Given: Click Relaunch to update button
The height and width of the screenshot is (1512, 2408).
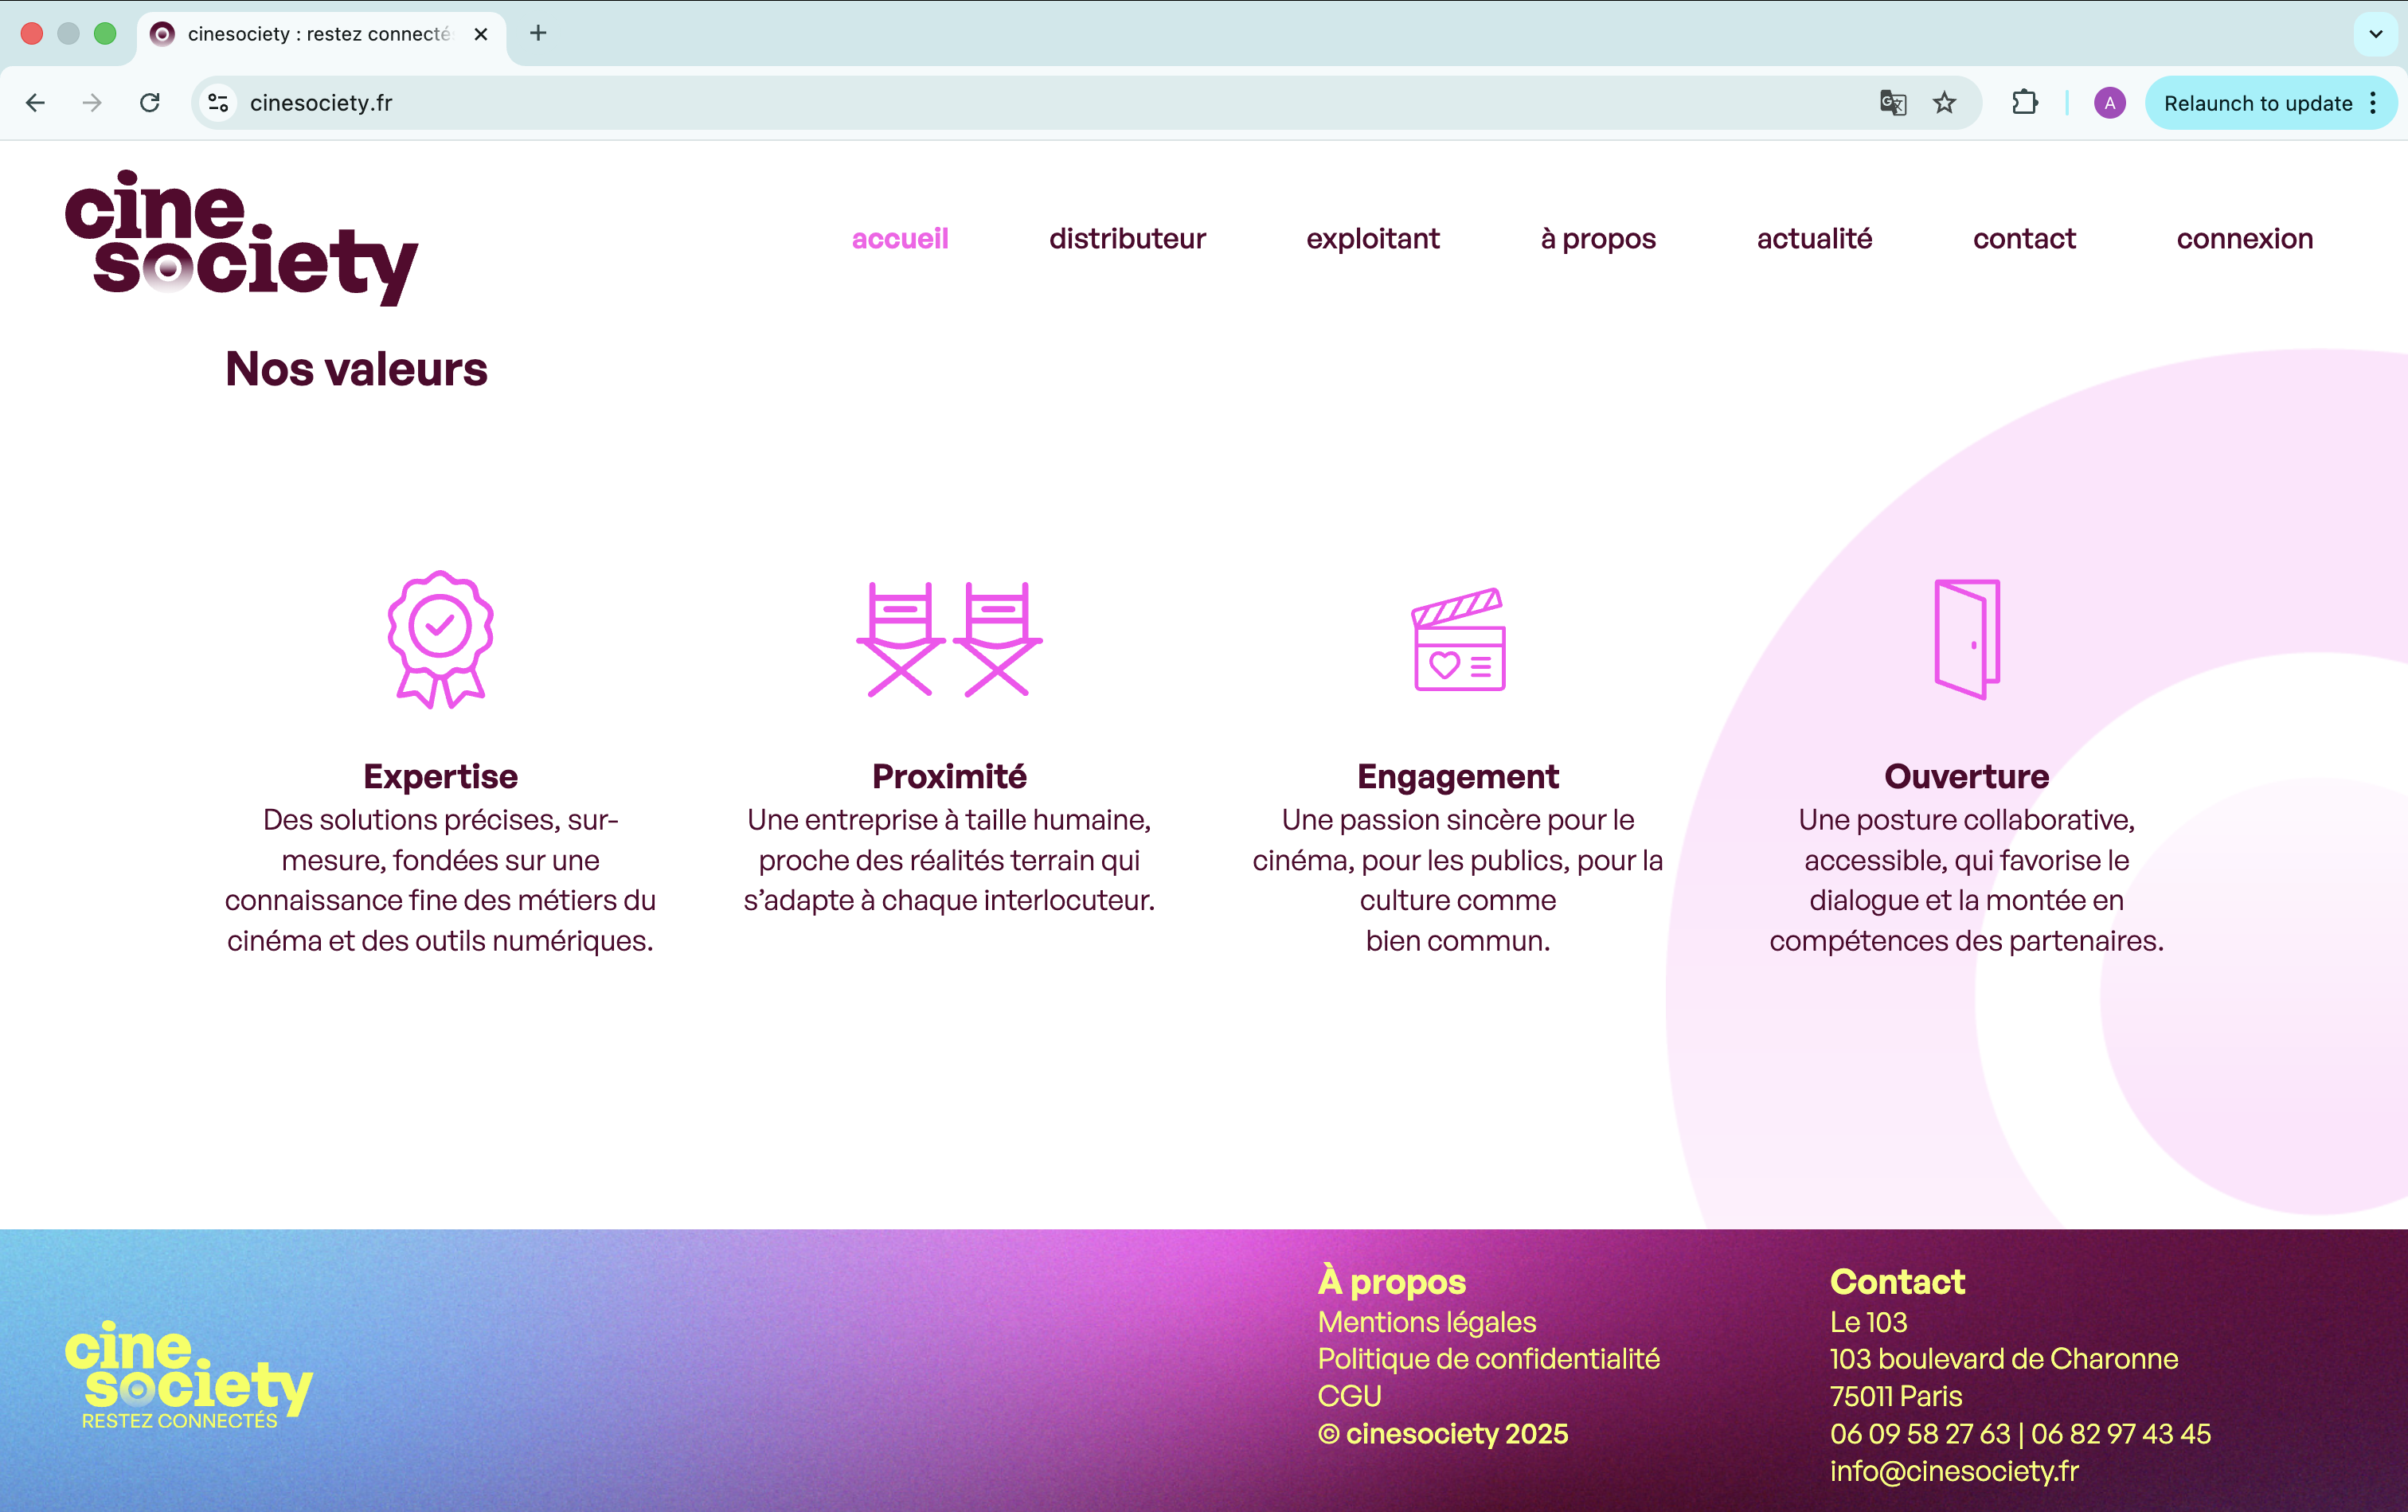Looking at the screenshot, I should [x=2257, y=103].
